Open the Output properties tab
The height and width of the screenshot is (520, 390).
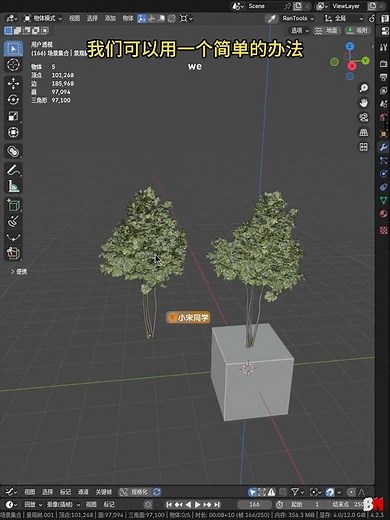click(x=383, y=77)
